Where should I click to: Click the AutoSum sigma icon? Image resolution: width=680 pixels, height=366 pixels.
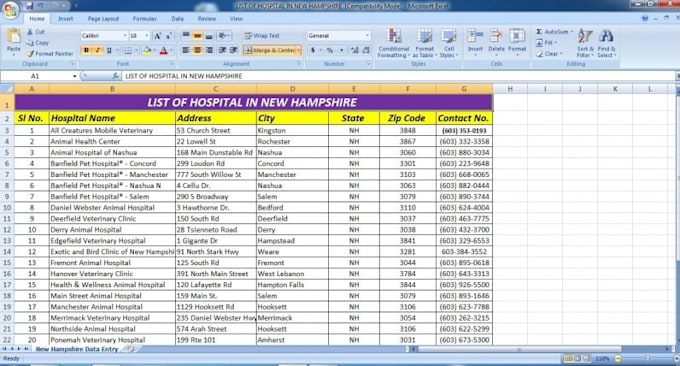pyautogui.click(x=539, y=32)
